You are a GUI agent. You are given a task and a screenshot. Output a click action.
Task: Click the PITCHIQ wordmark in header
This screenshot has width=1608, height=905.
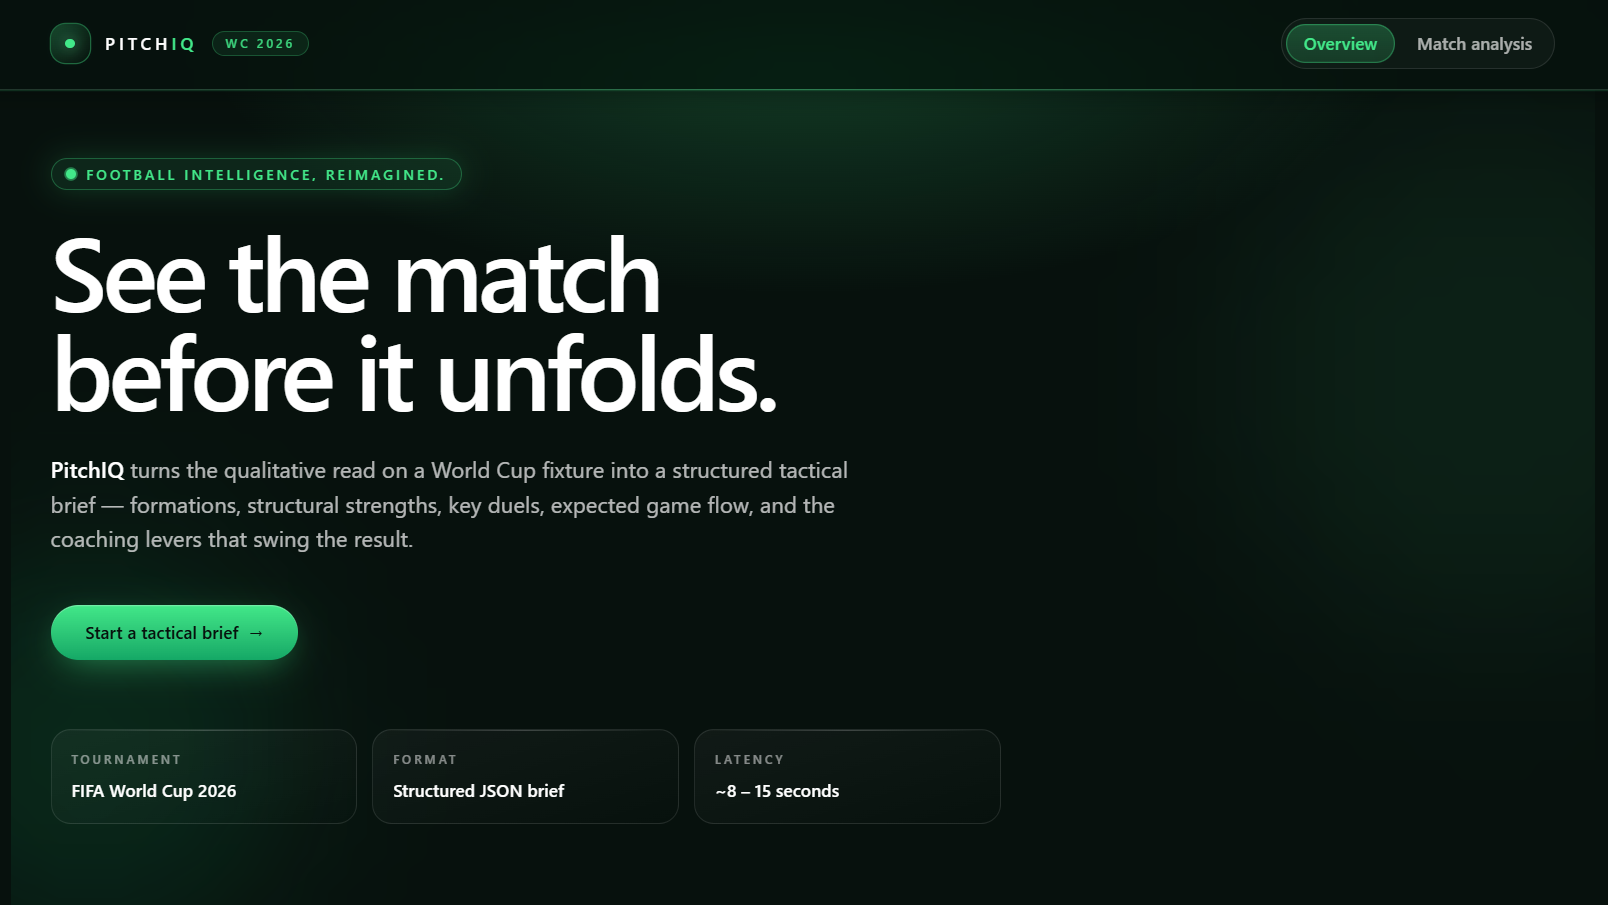pos(150,44)
